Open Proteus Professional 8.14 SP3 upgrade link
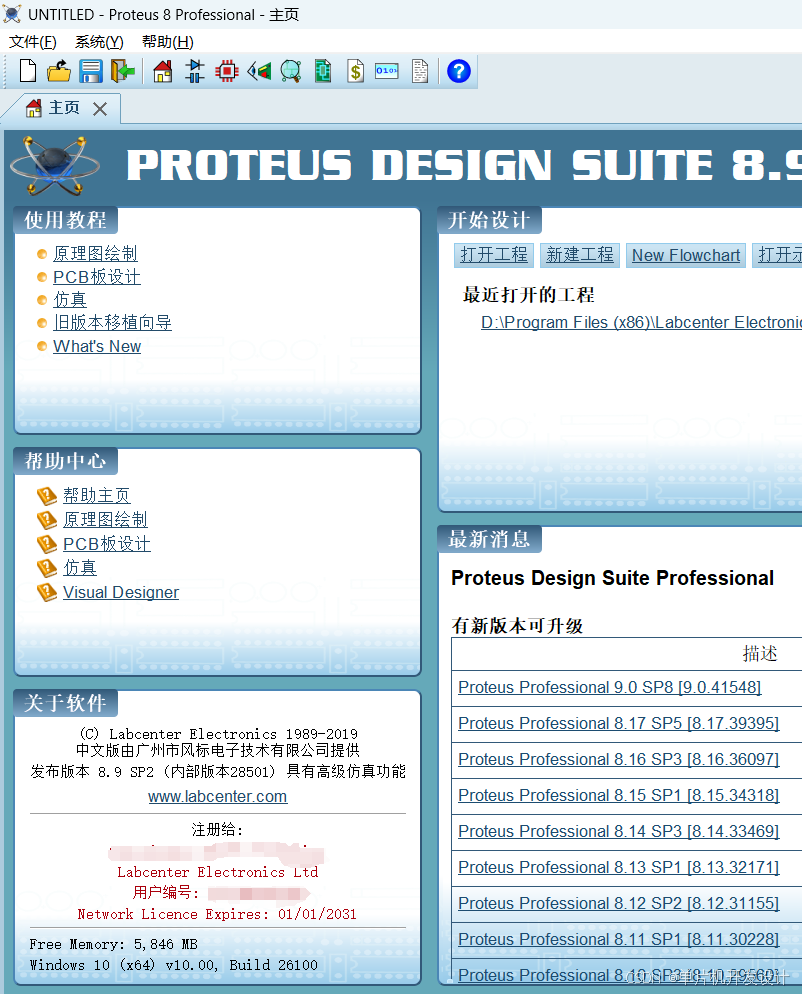Viewport: 802px width, 994px height. point(619,831)
